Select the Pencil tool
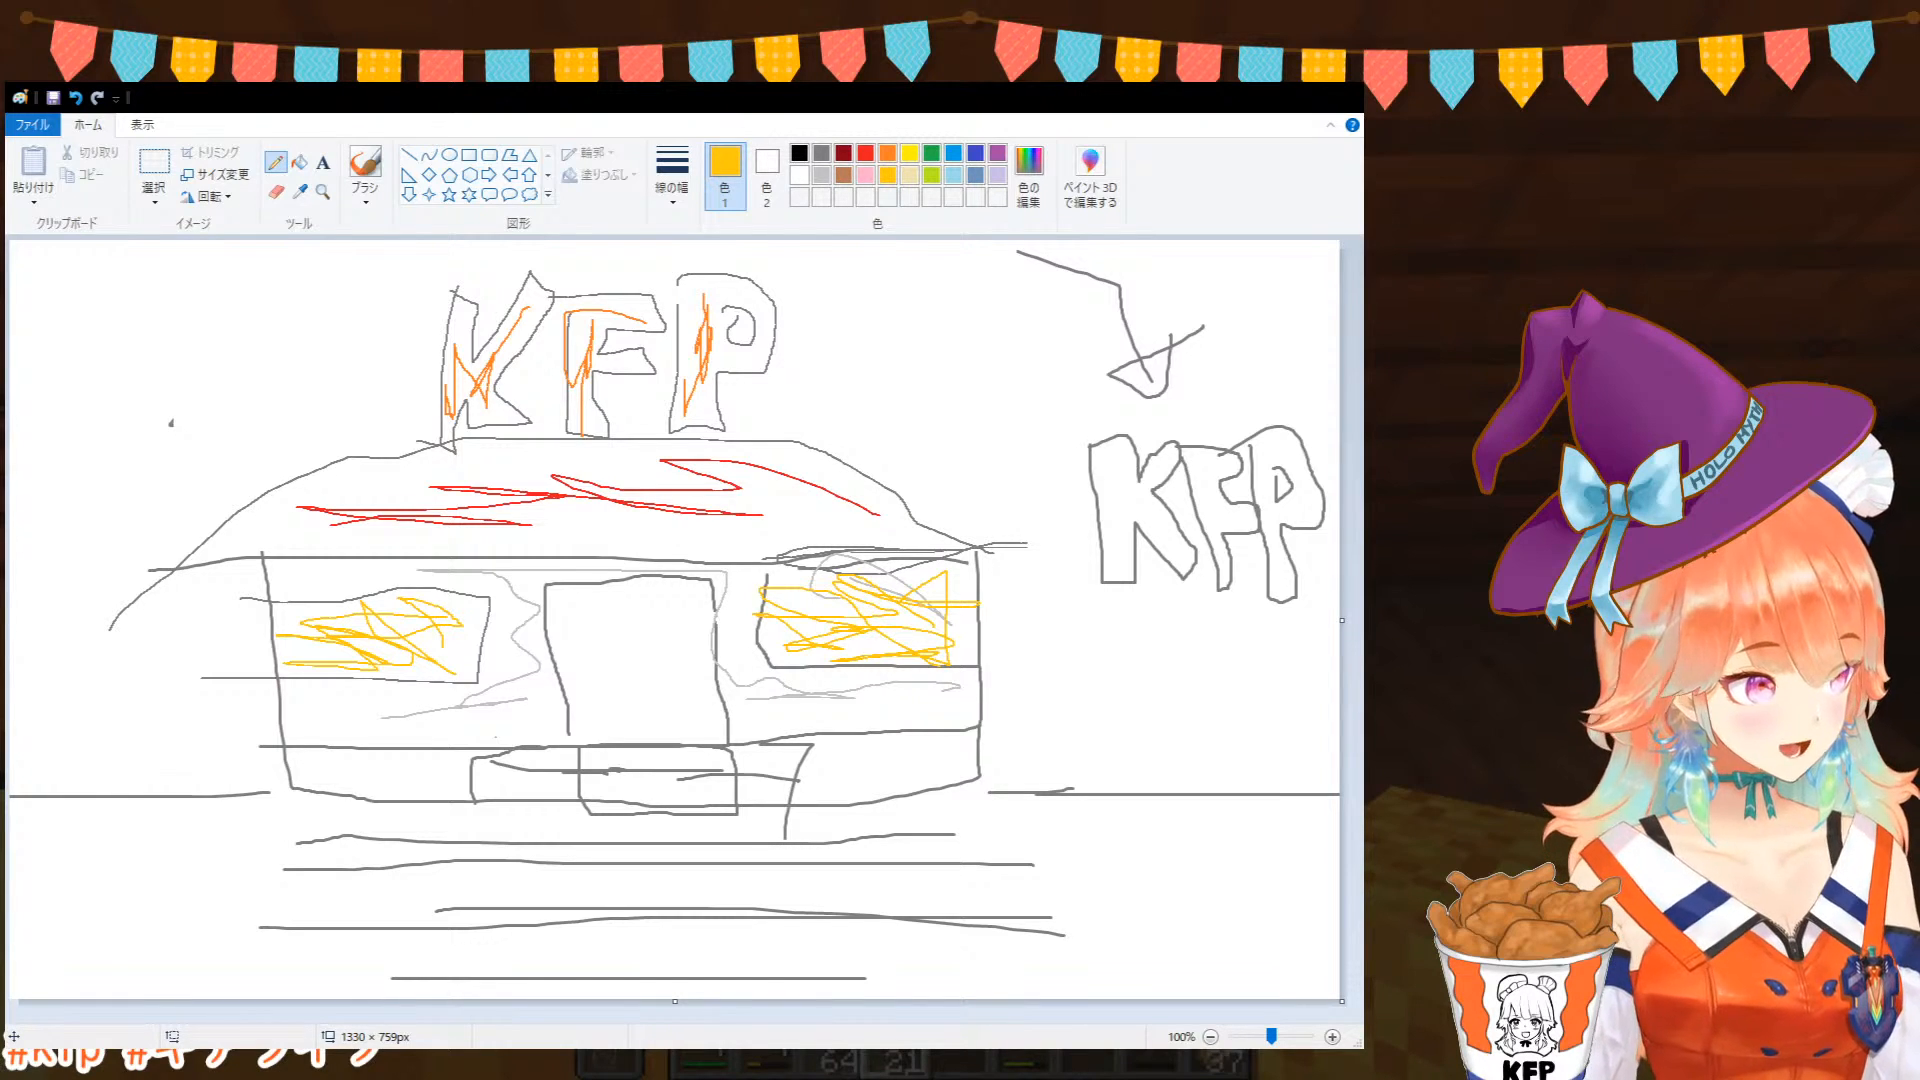The image size is (1920, 1080). tap(275, 162)
